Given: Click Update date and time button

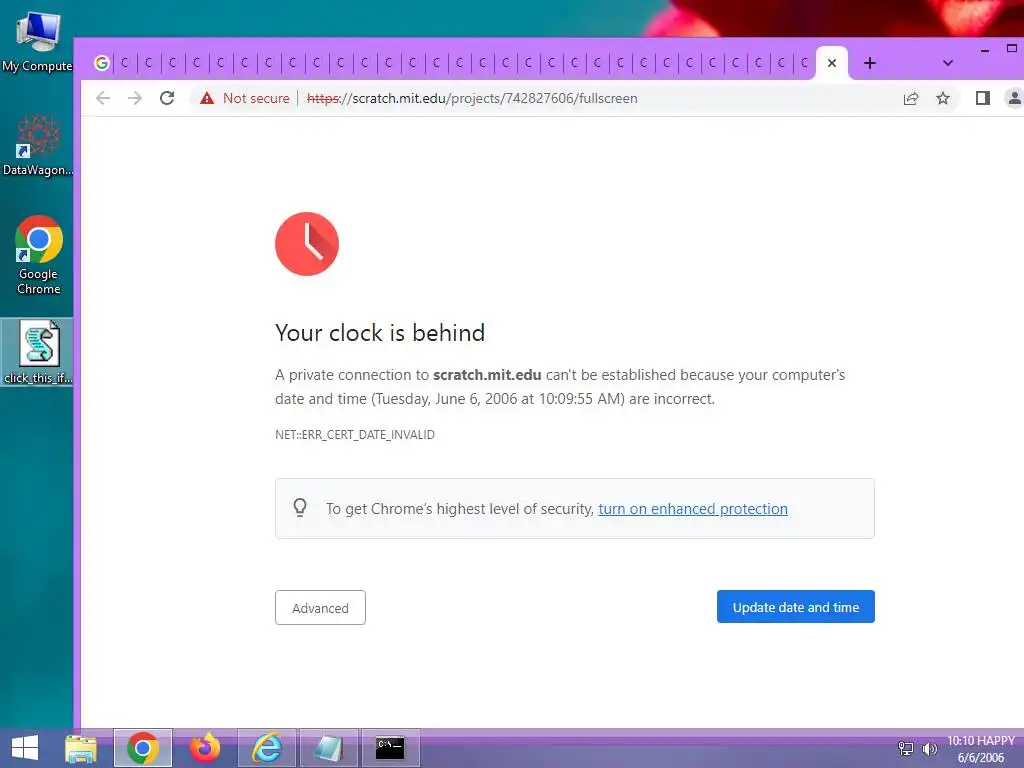Looking at the screenshot, I should click(795, 607).
